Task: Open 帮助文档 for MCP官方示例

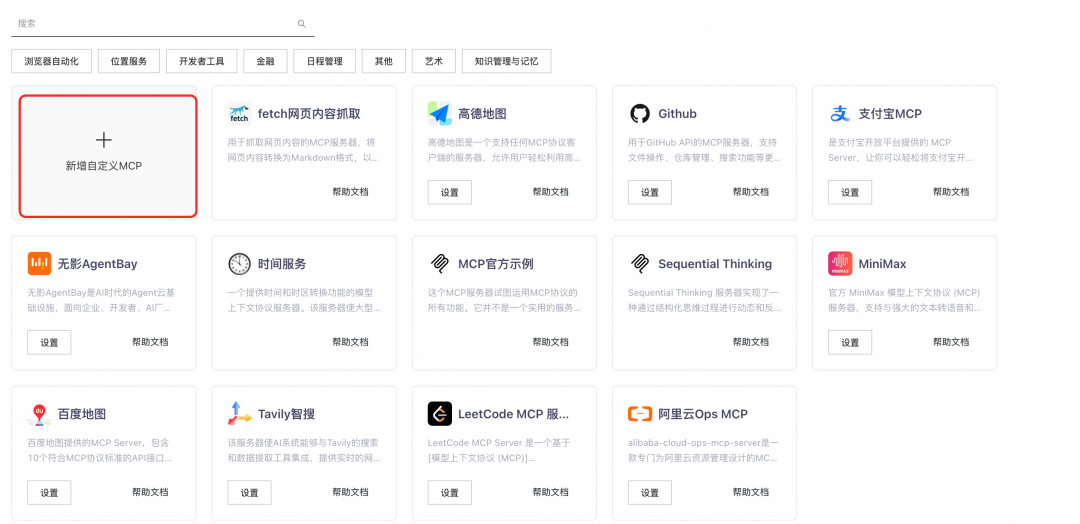Action: [x=550, y=342]
